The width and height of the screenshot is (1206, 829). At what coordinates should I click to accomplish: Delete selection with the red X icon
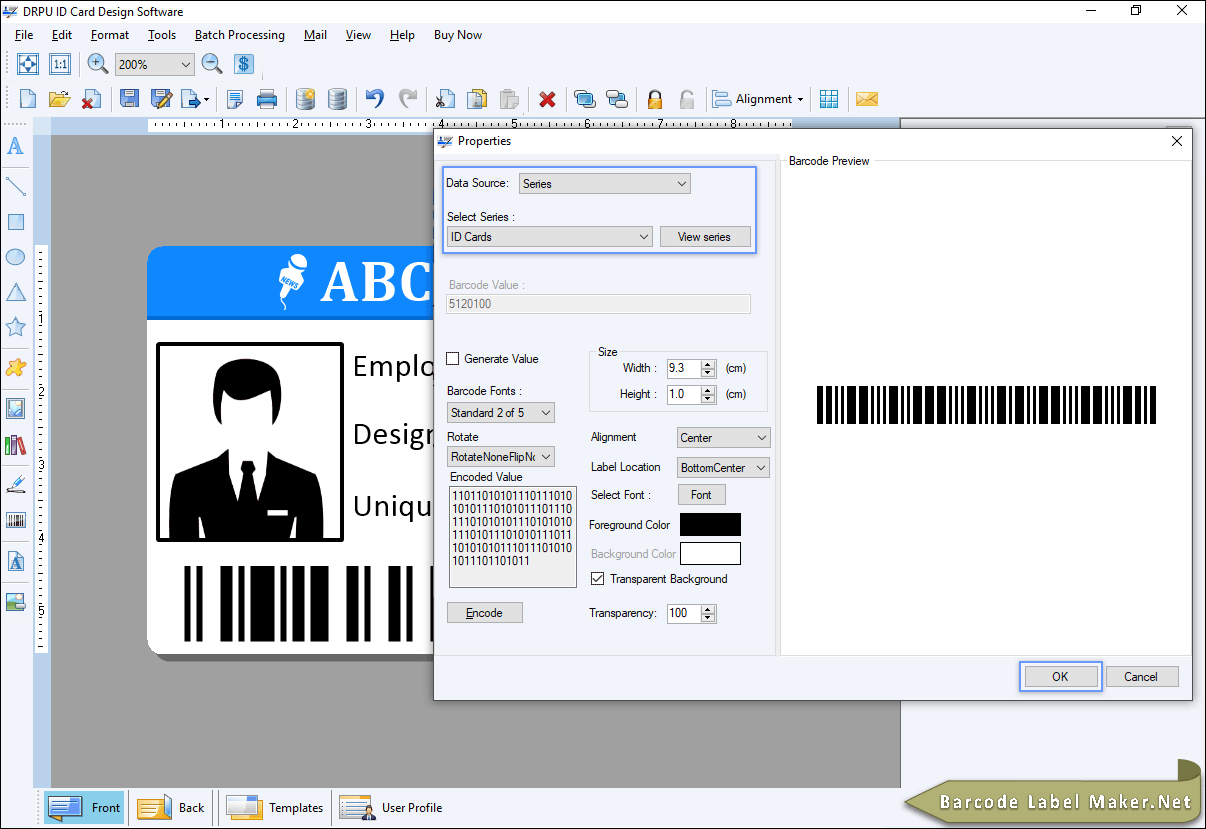[x=547, y=99]
